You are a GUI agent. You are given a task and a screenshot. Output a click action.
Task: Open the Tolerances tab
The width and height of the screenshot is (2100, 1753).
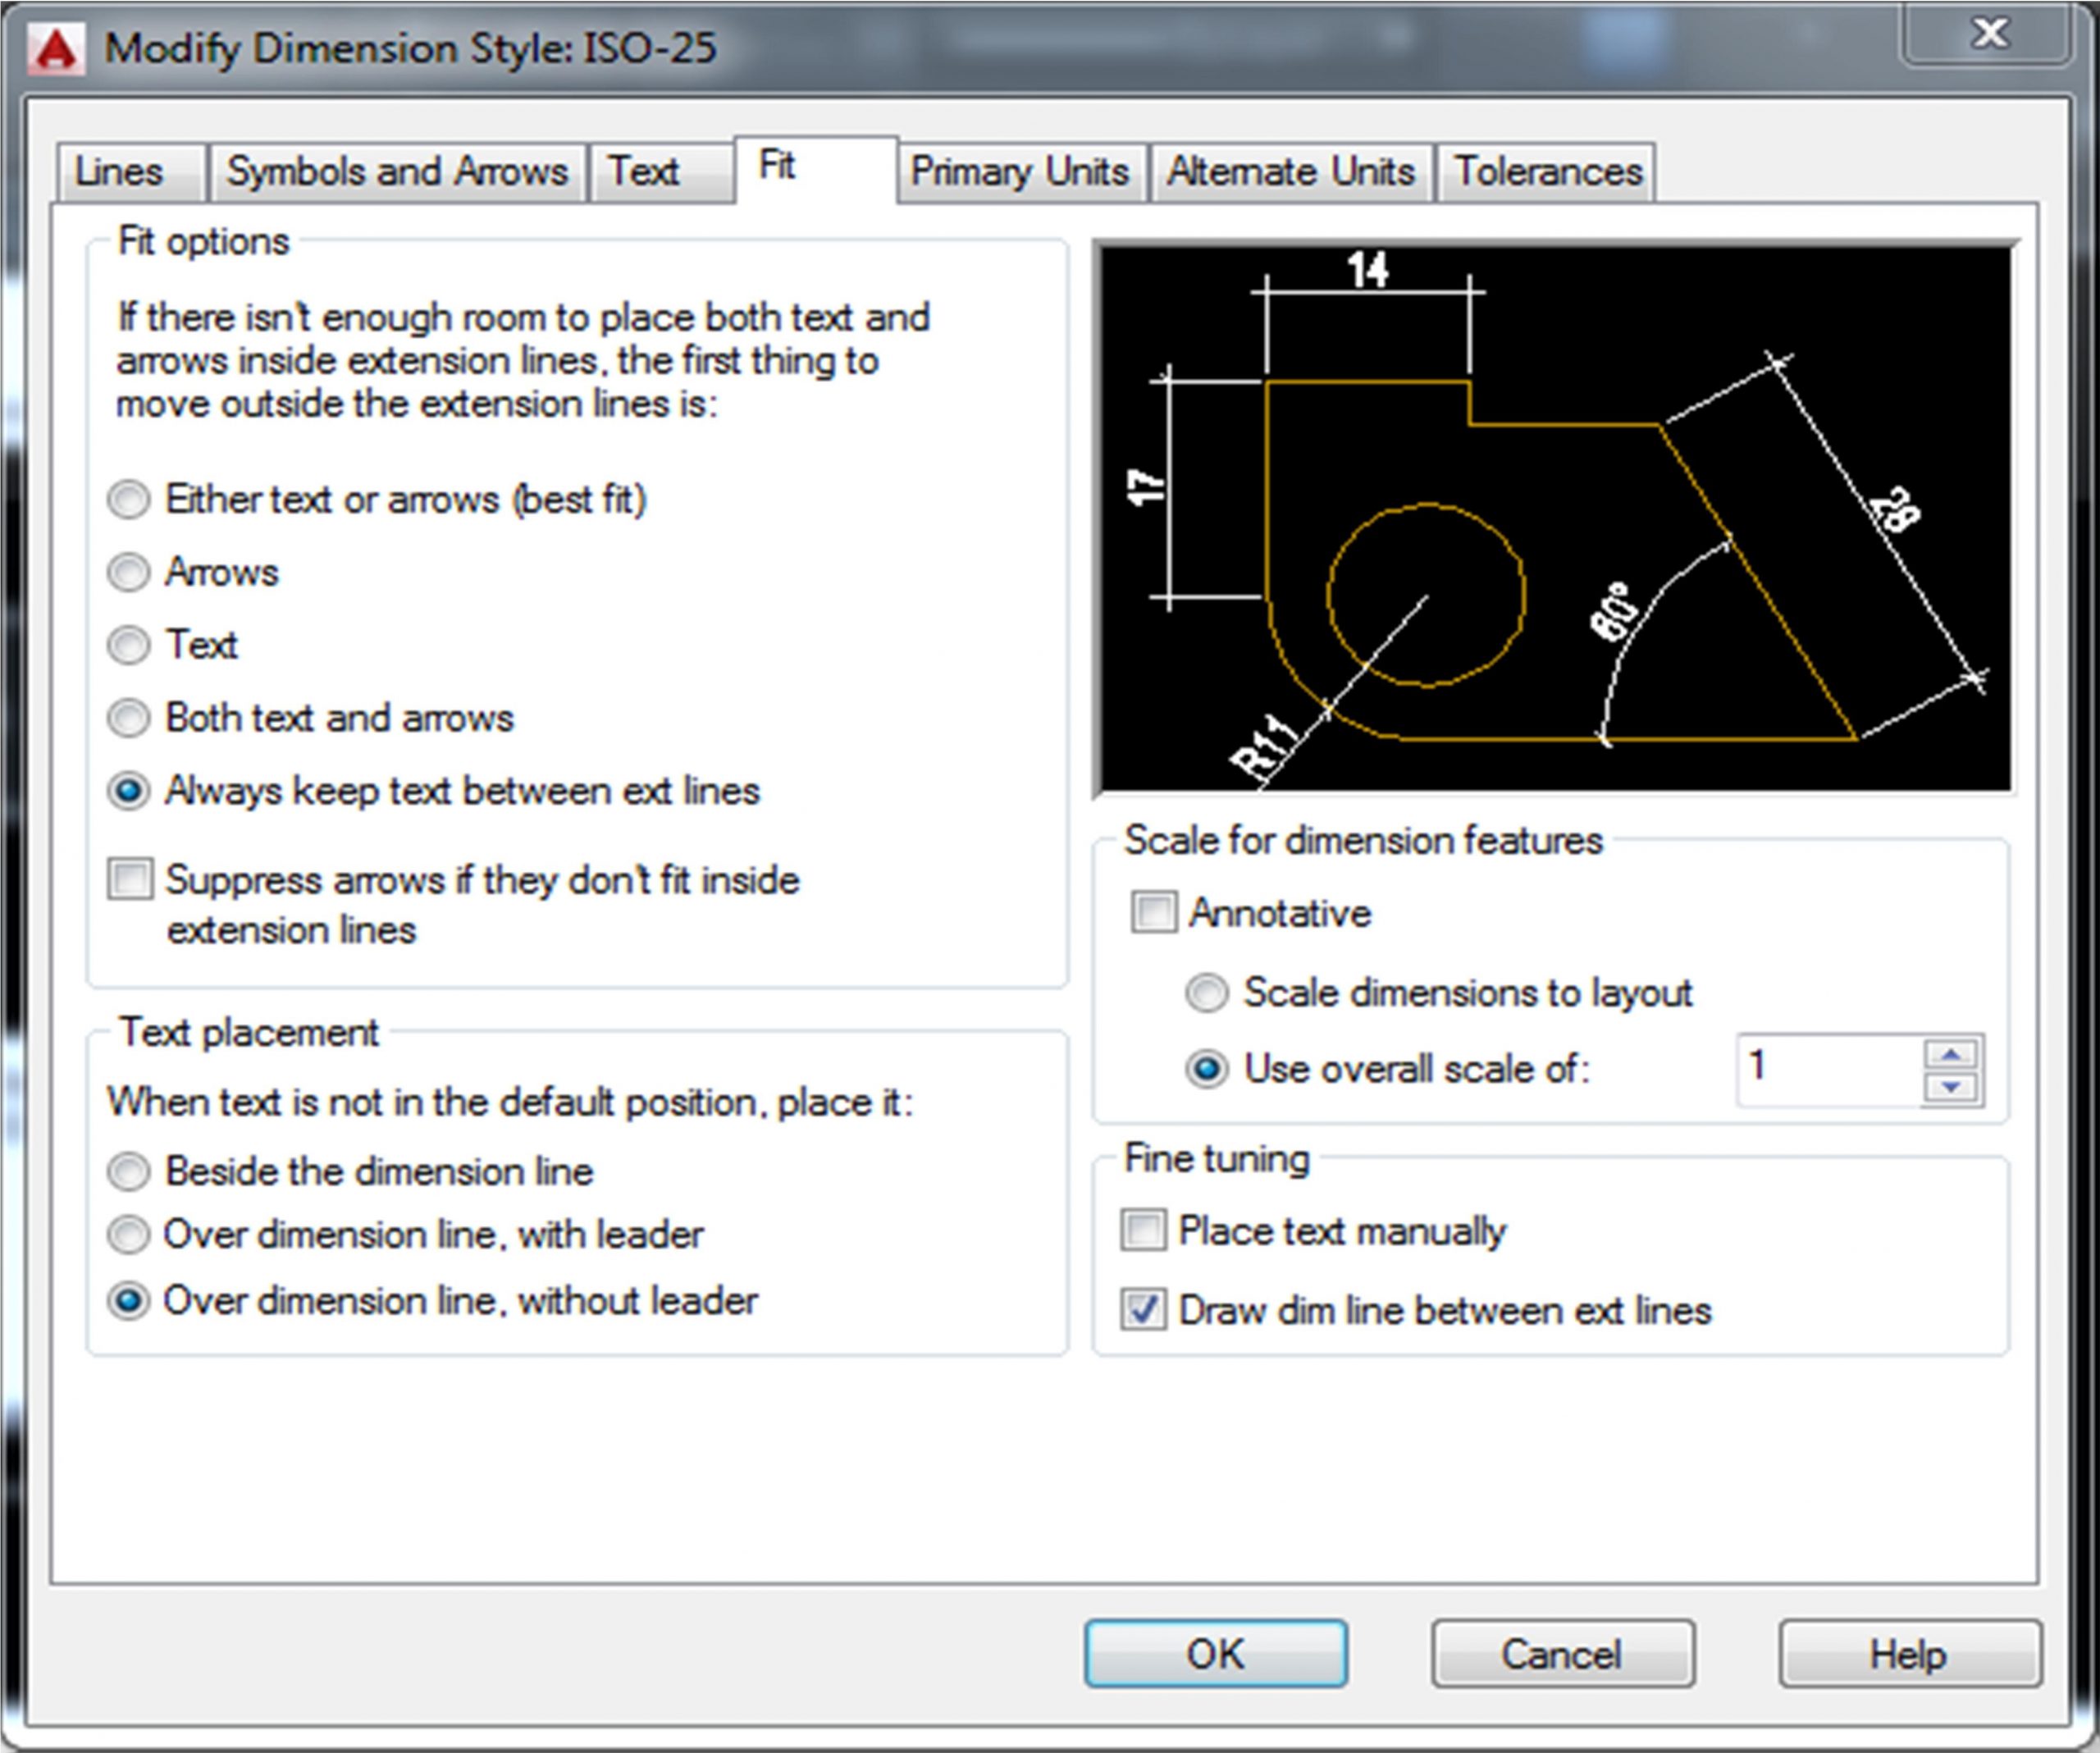pyautogui.click(x=1547, y=172)
